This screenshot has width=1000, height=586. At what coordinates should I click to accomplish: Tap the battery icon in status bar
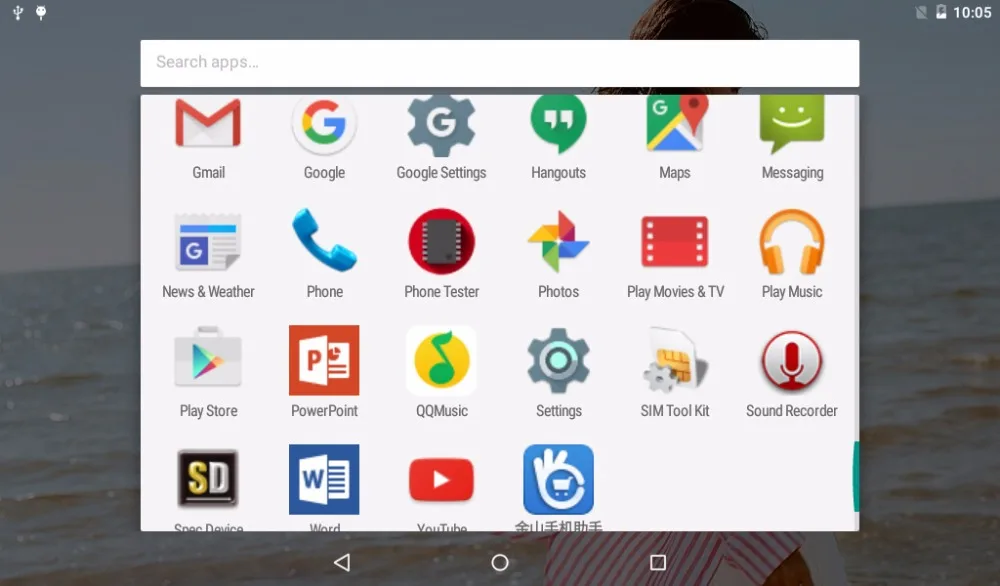(x=941, y=12)
